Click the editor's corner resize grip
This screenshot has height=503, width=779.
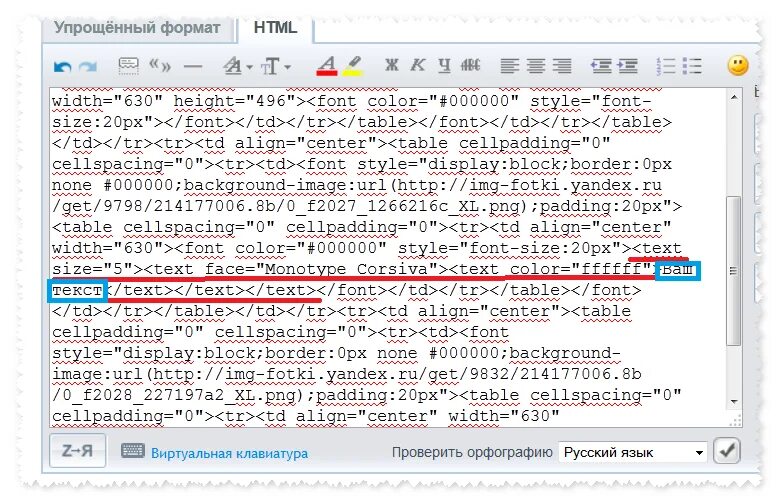click(x=735, y=421)
